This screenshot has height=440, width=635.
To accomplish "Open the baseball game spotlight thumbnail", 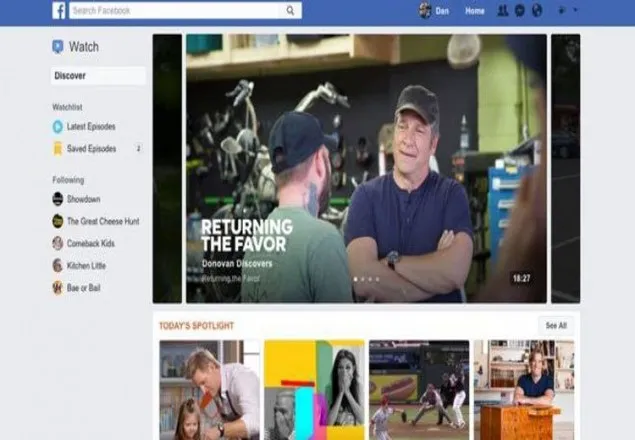I will (419, 390).
